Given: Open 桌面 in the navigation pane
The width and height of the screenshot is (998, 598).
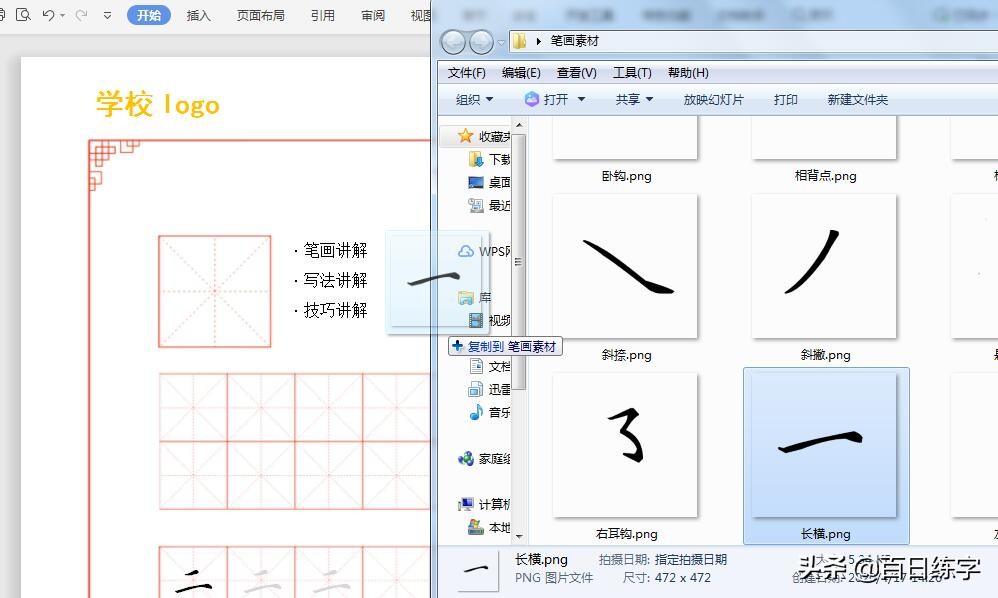Looking at the screenshot, I should [488, 182].
